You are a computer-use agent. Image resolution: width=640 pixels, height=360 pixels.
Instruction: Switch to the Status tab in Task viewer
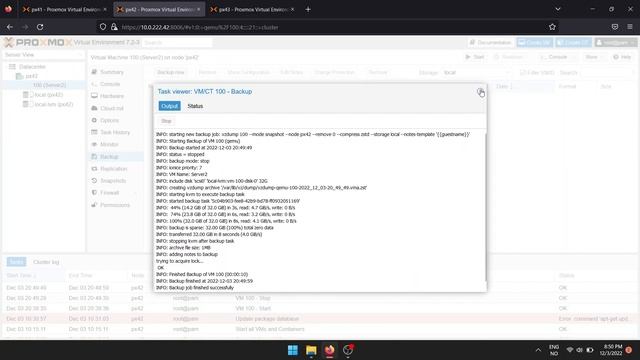click(x=195, y=106)
